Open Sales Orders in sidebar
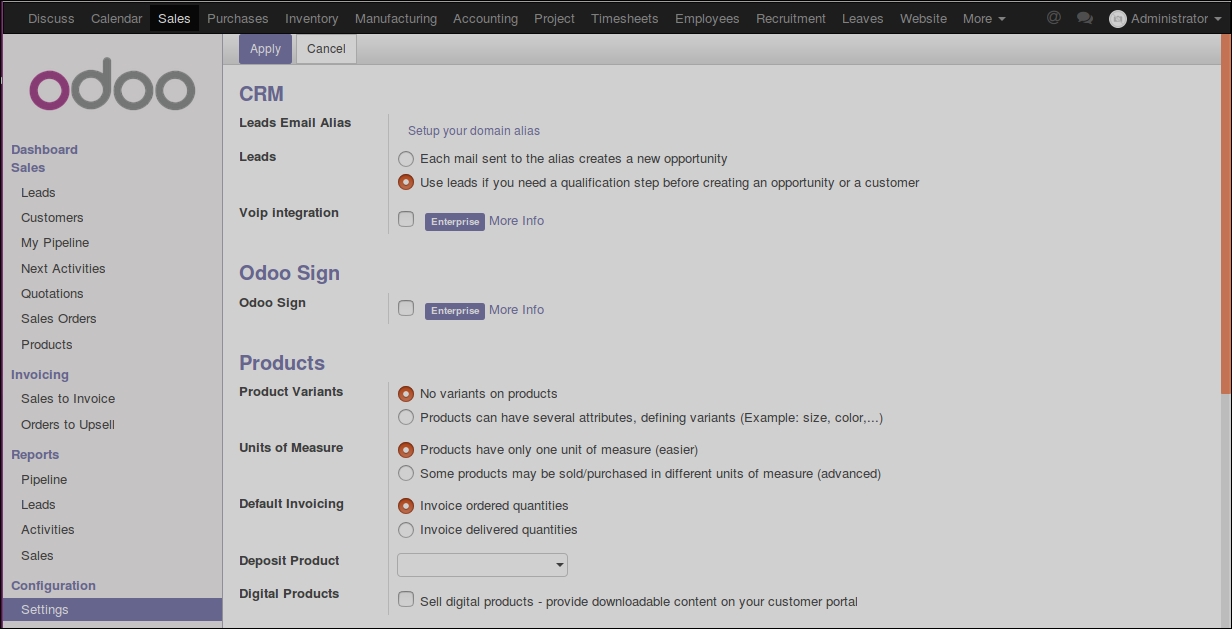This screenshot has width=1232, height=629. (x=59, y=319)
